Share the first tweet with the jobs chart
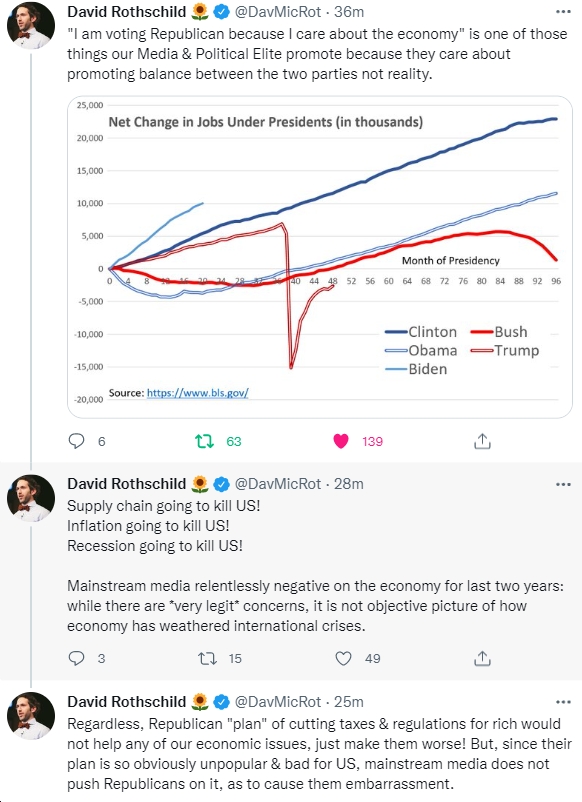The height and width of the screenshot is (802, 582). point(482,441)
